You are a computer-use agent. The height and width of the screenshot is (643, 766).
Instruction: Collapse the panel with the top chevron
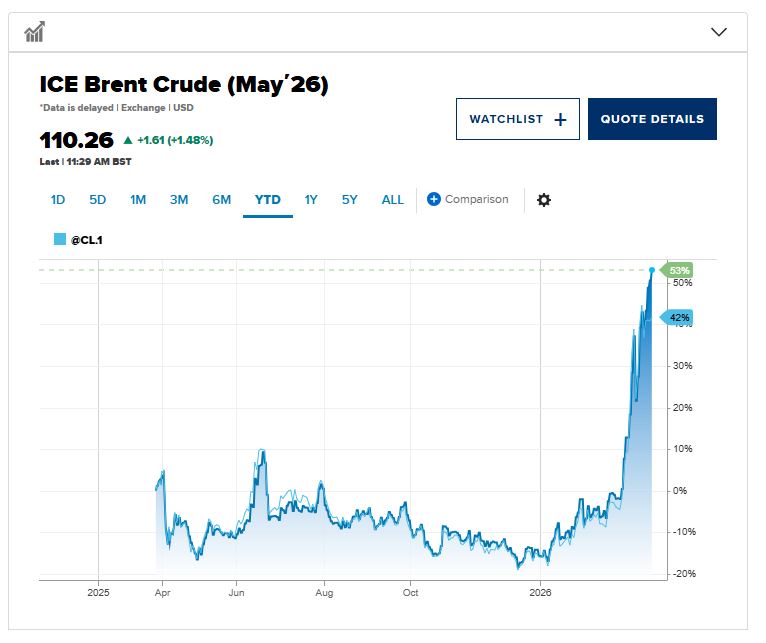pos(719,32)
